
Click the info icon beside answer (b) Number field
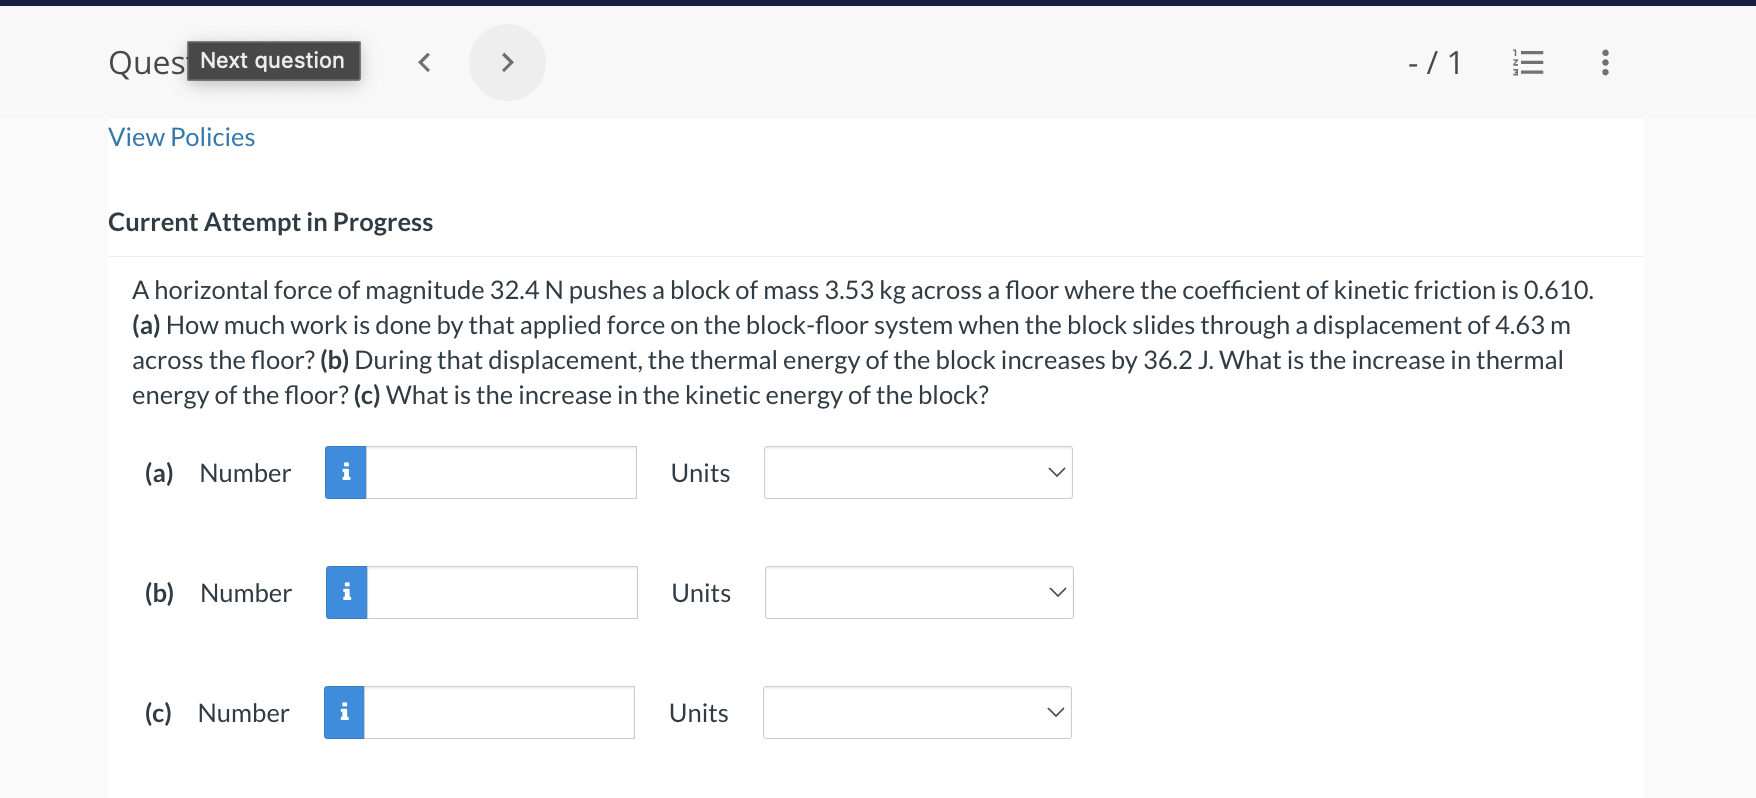tap(345, 592)
